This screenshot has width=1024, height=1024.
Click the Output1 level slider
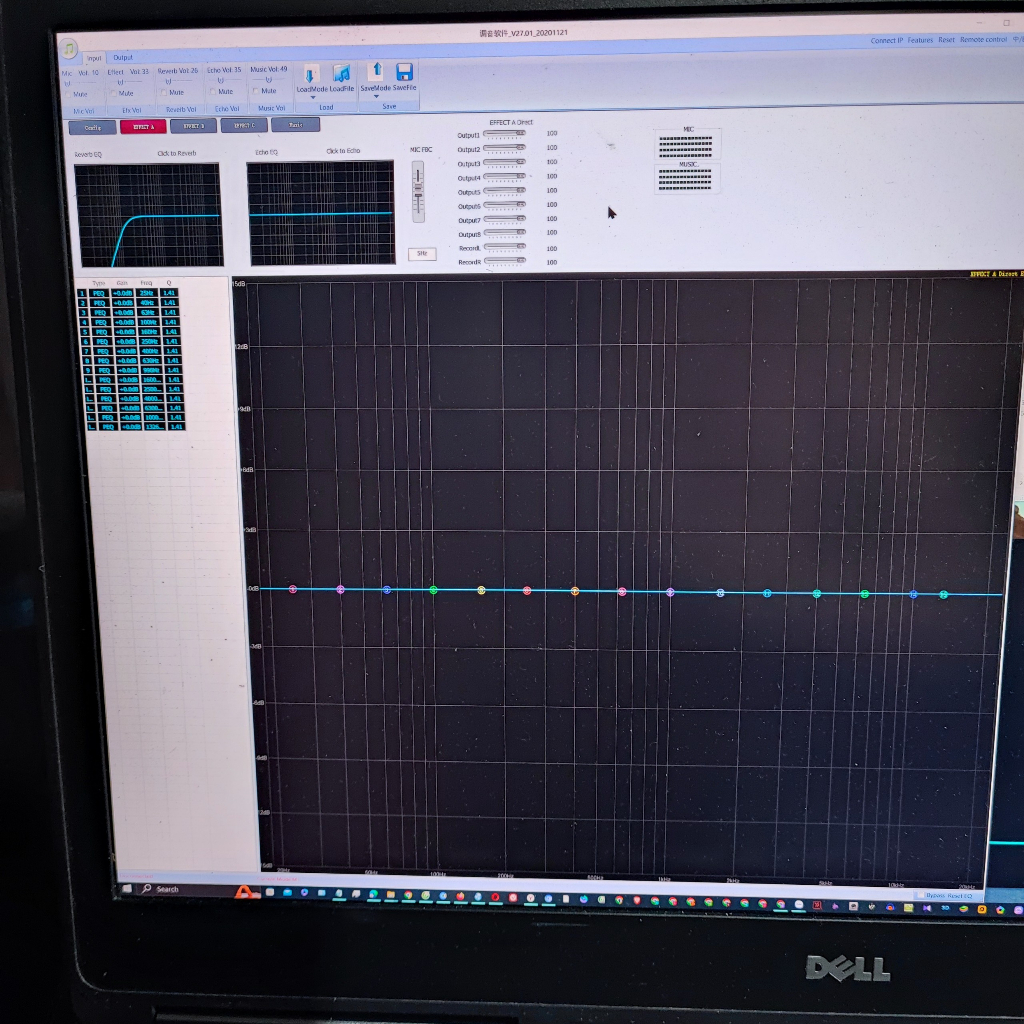(x=505, y=134)
